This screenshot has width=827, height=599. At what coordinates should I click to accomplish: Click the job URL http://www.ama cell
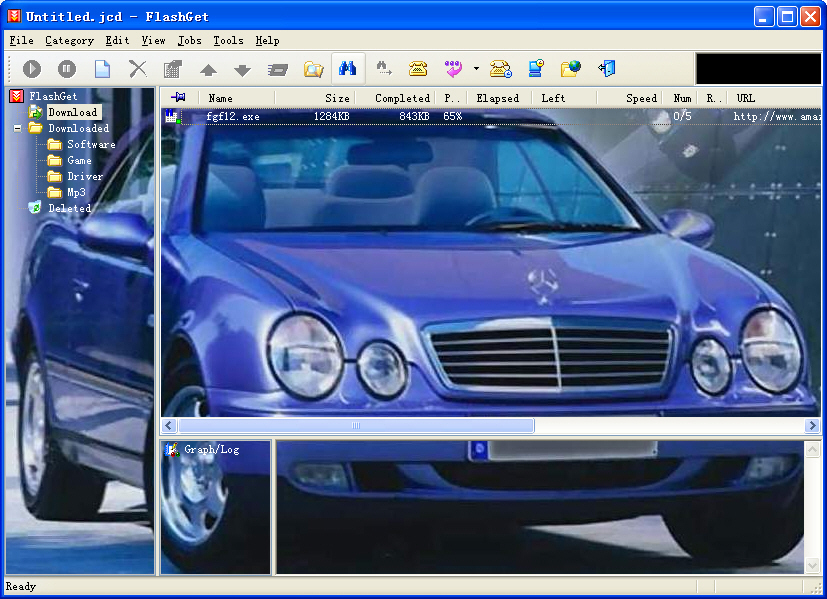pyautogui.click(x=776, y=117)
